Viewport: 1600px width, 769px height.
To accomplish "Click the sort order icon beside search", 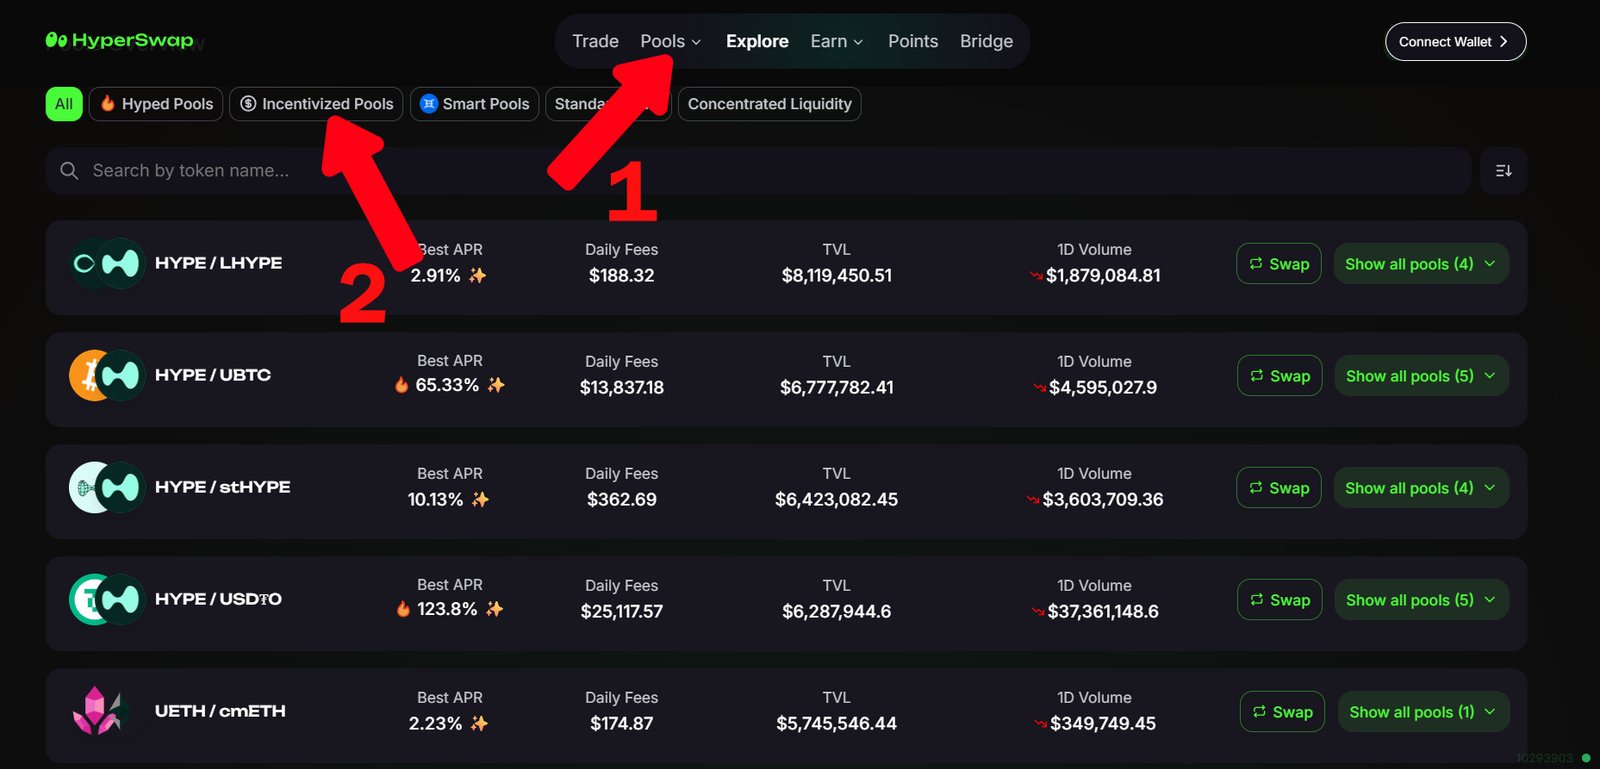I will coord(1503,171).
